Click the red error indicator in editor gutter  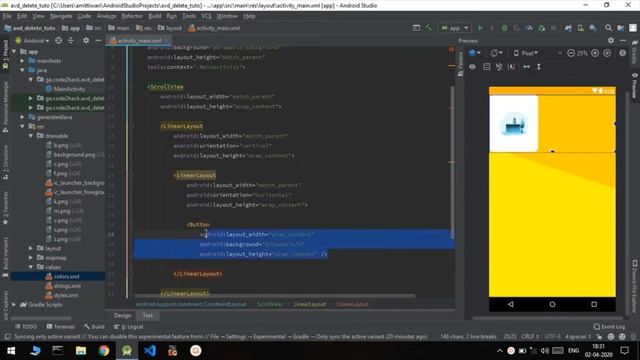click(451, 49)
